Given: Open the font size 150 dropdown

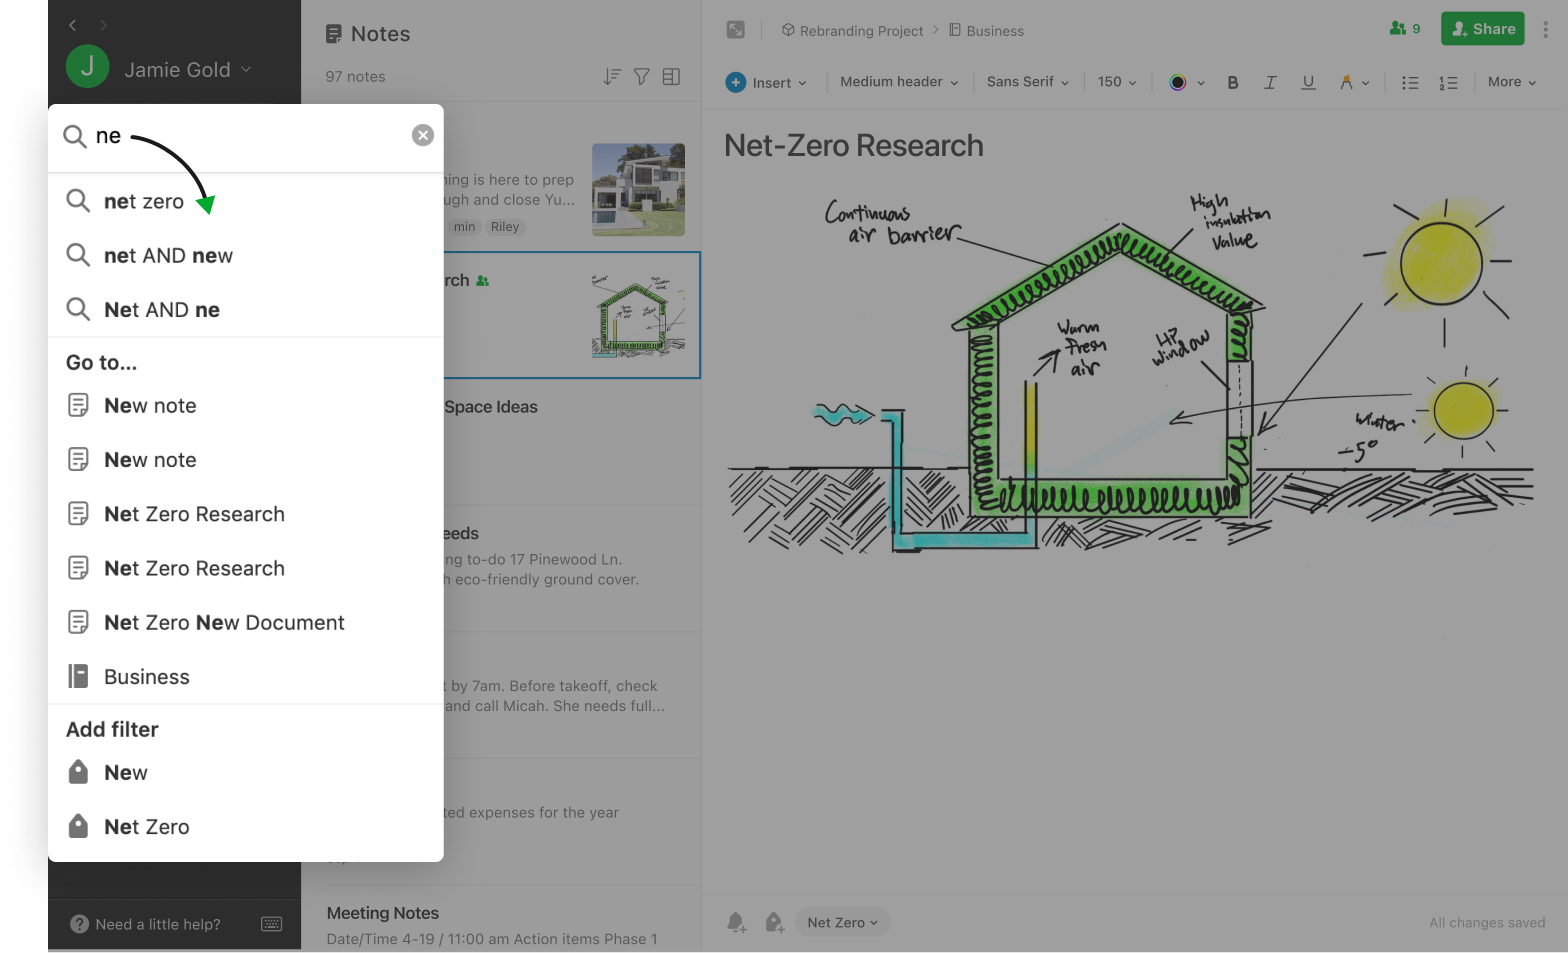Looking at the screenshot, I should tap(1117, 82).
